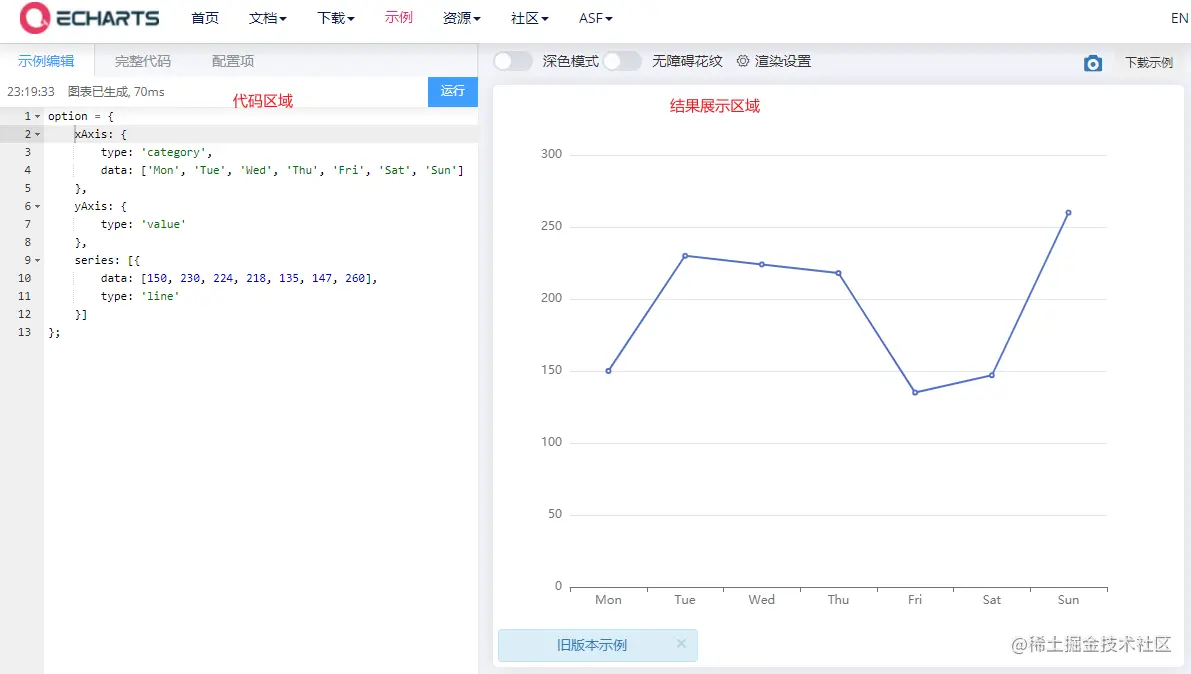This screenshot has height=674, width=1191.
Task: Click xAxis data array code line
Action: point(282,170)
